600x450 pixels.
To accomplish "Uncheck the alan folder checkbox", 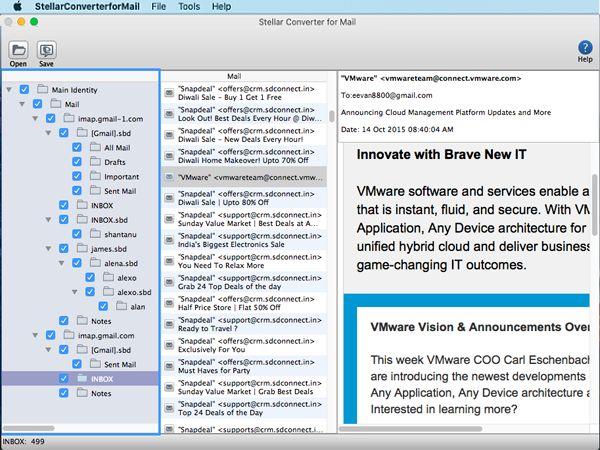I will pyautogui.click(x=103, y=307).
